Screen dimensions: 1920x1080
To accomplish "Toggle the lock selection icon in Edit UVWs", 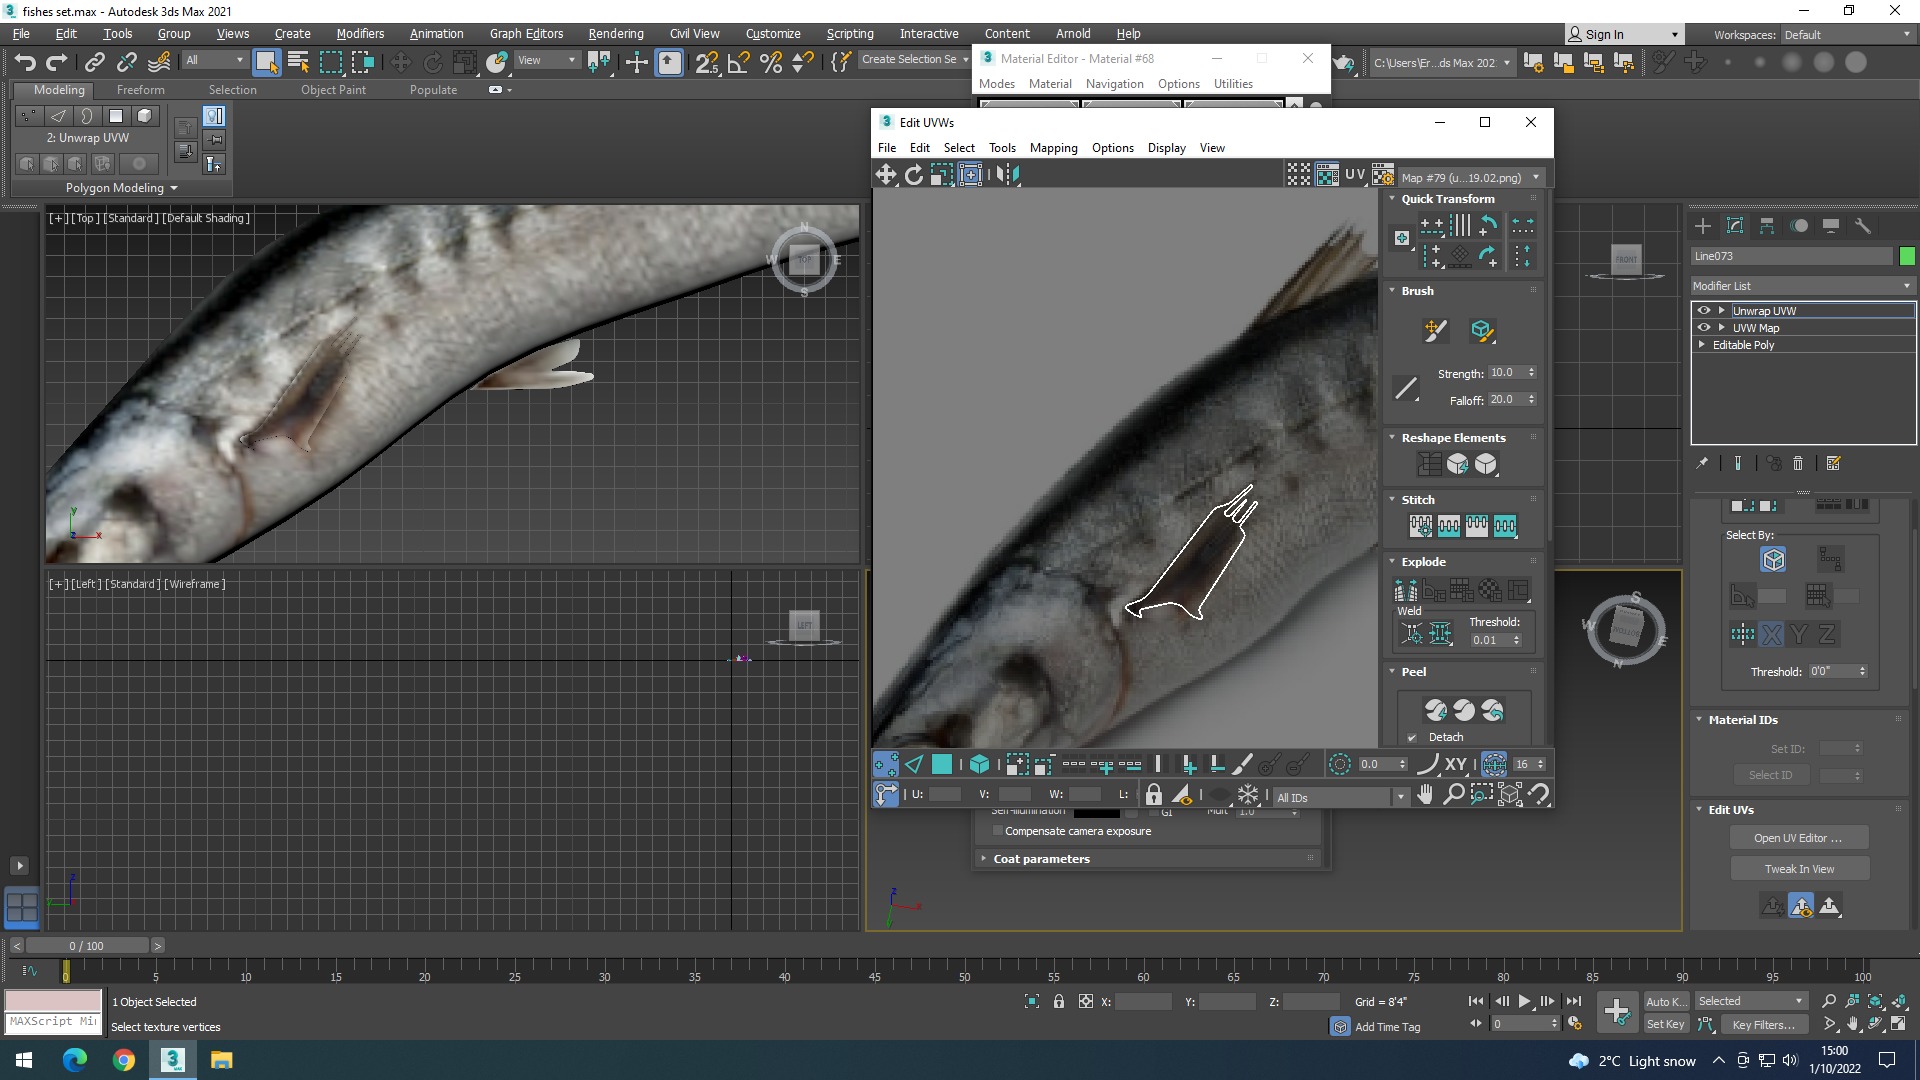I will tap(1153, 795).
